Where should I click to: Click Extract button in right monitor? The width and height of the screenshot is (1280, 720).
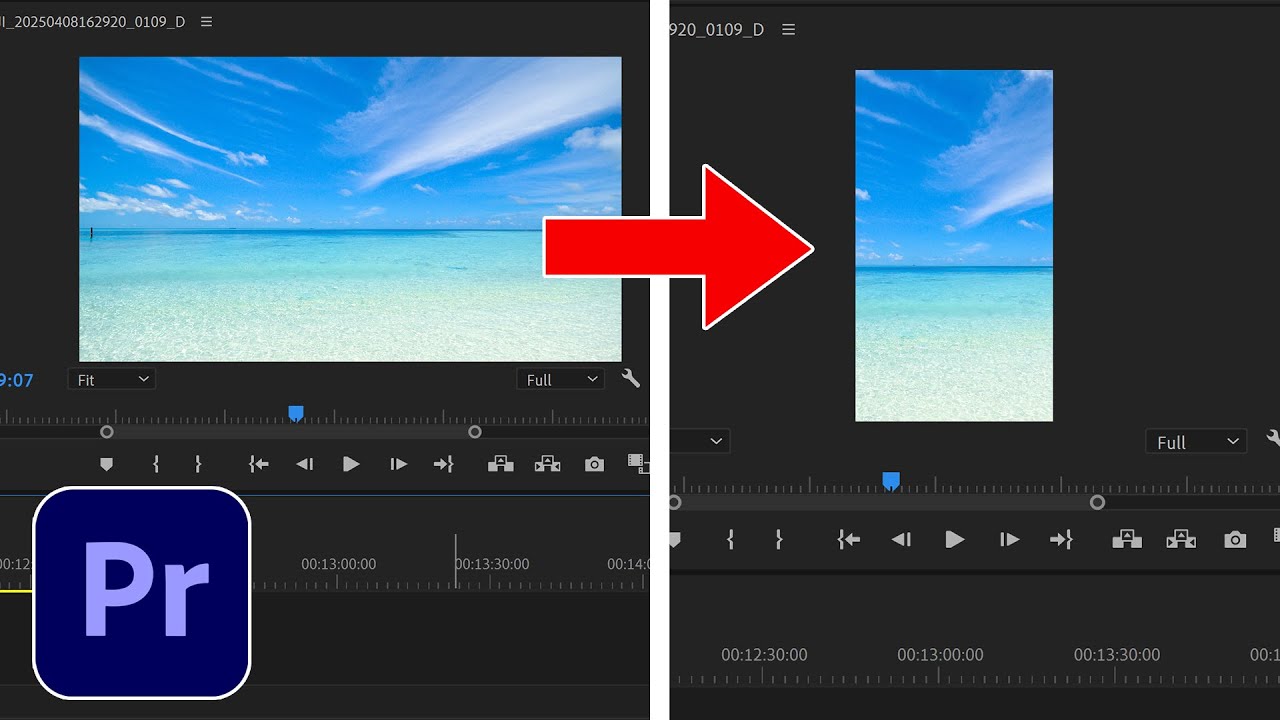(x=1181, y=540)
